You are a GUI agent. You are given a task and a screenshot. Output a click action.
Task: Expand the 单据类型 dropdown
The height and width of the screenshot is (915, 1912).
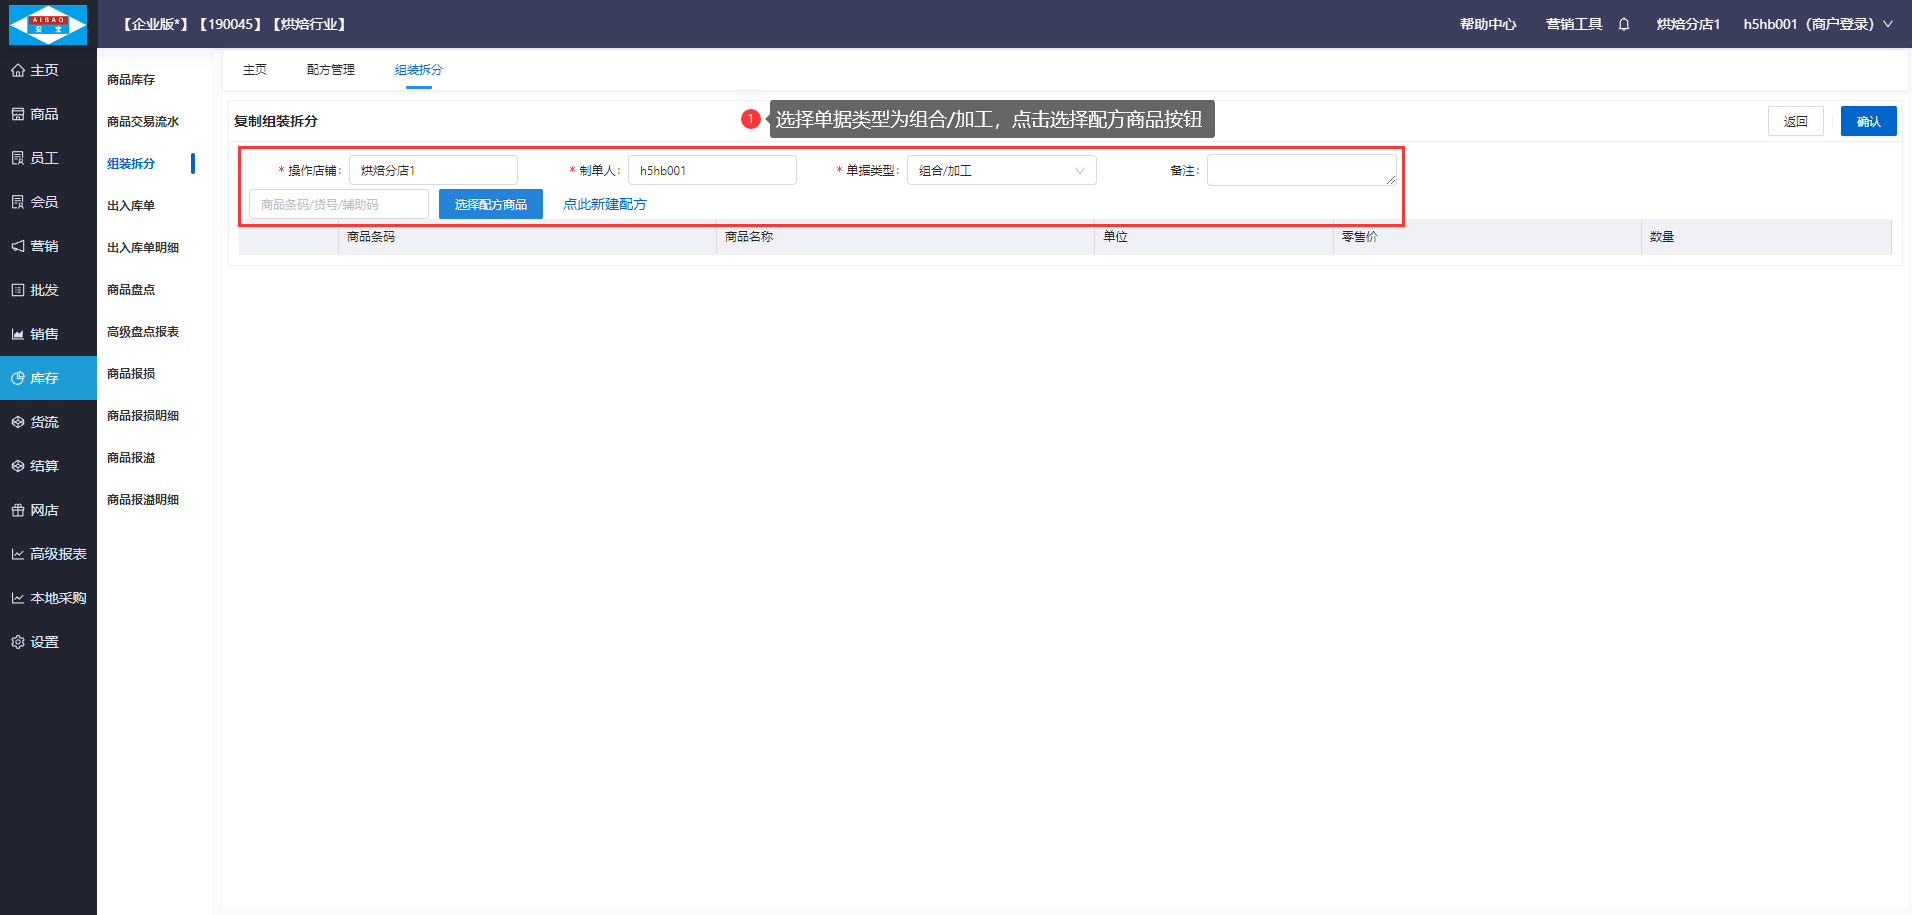tap(1001, 171)
